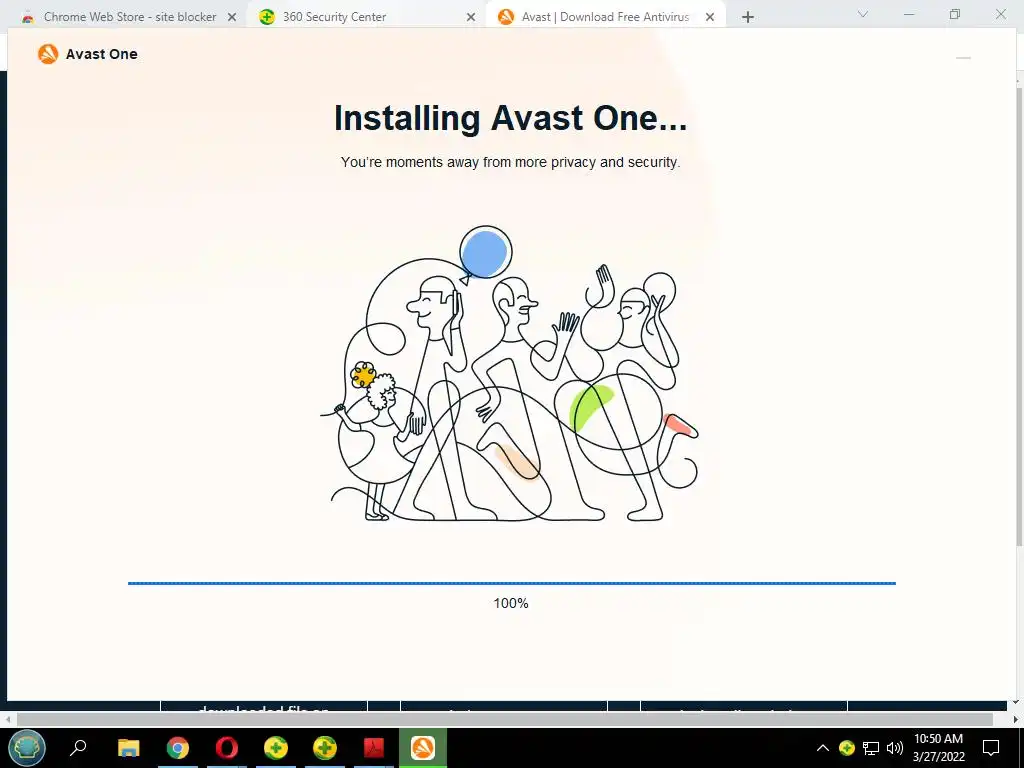Open second 360 Security taskbar icon
The width and height of the screenshot is (1024, 768).
pos(325,748)
